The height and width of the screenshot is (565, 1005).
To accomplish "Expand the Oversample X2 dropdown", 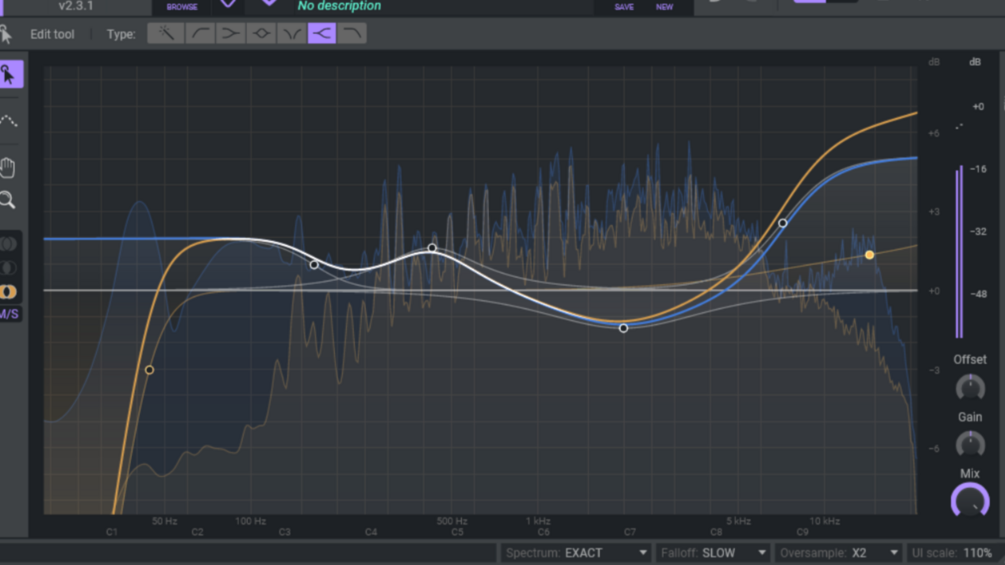I will pyautogui.click(x=838, y=553).
